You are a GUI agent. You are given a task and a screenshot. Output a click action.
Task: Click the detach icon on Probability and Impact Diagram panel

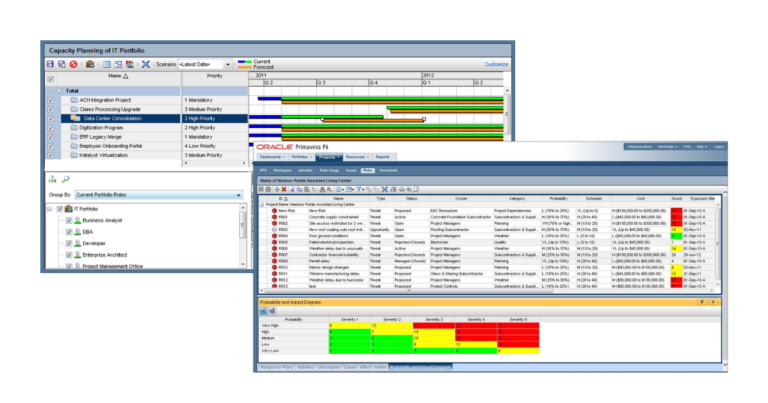click(x=702, y=302)
